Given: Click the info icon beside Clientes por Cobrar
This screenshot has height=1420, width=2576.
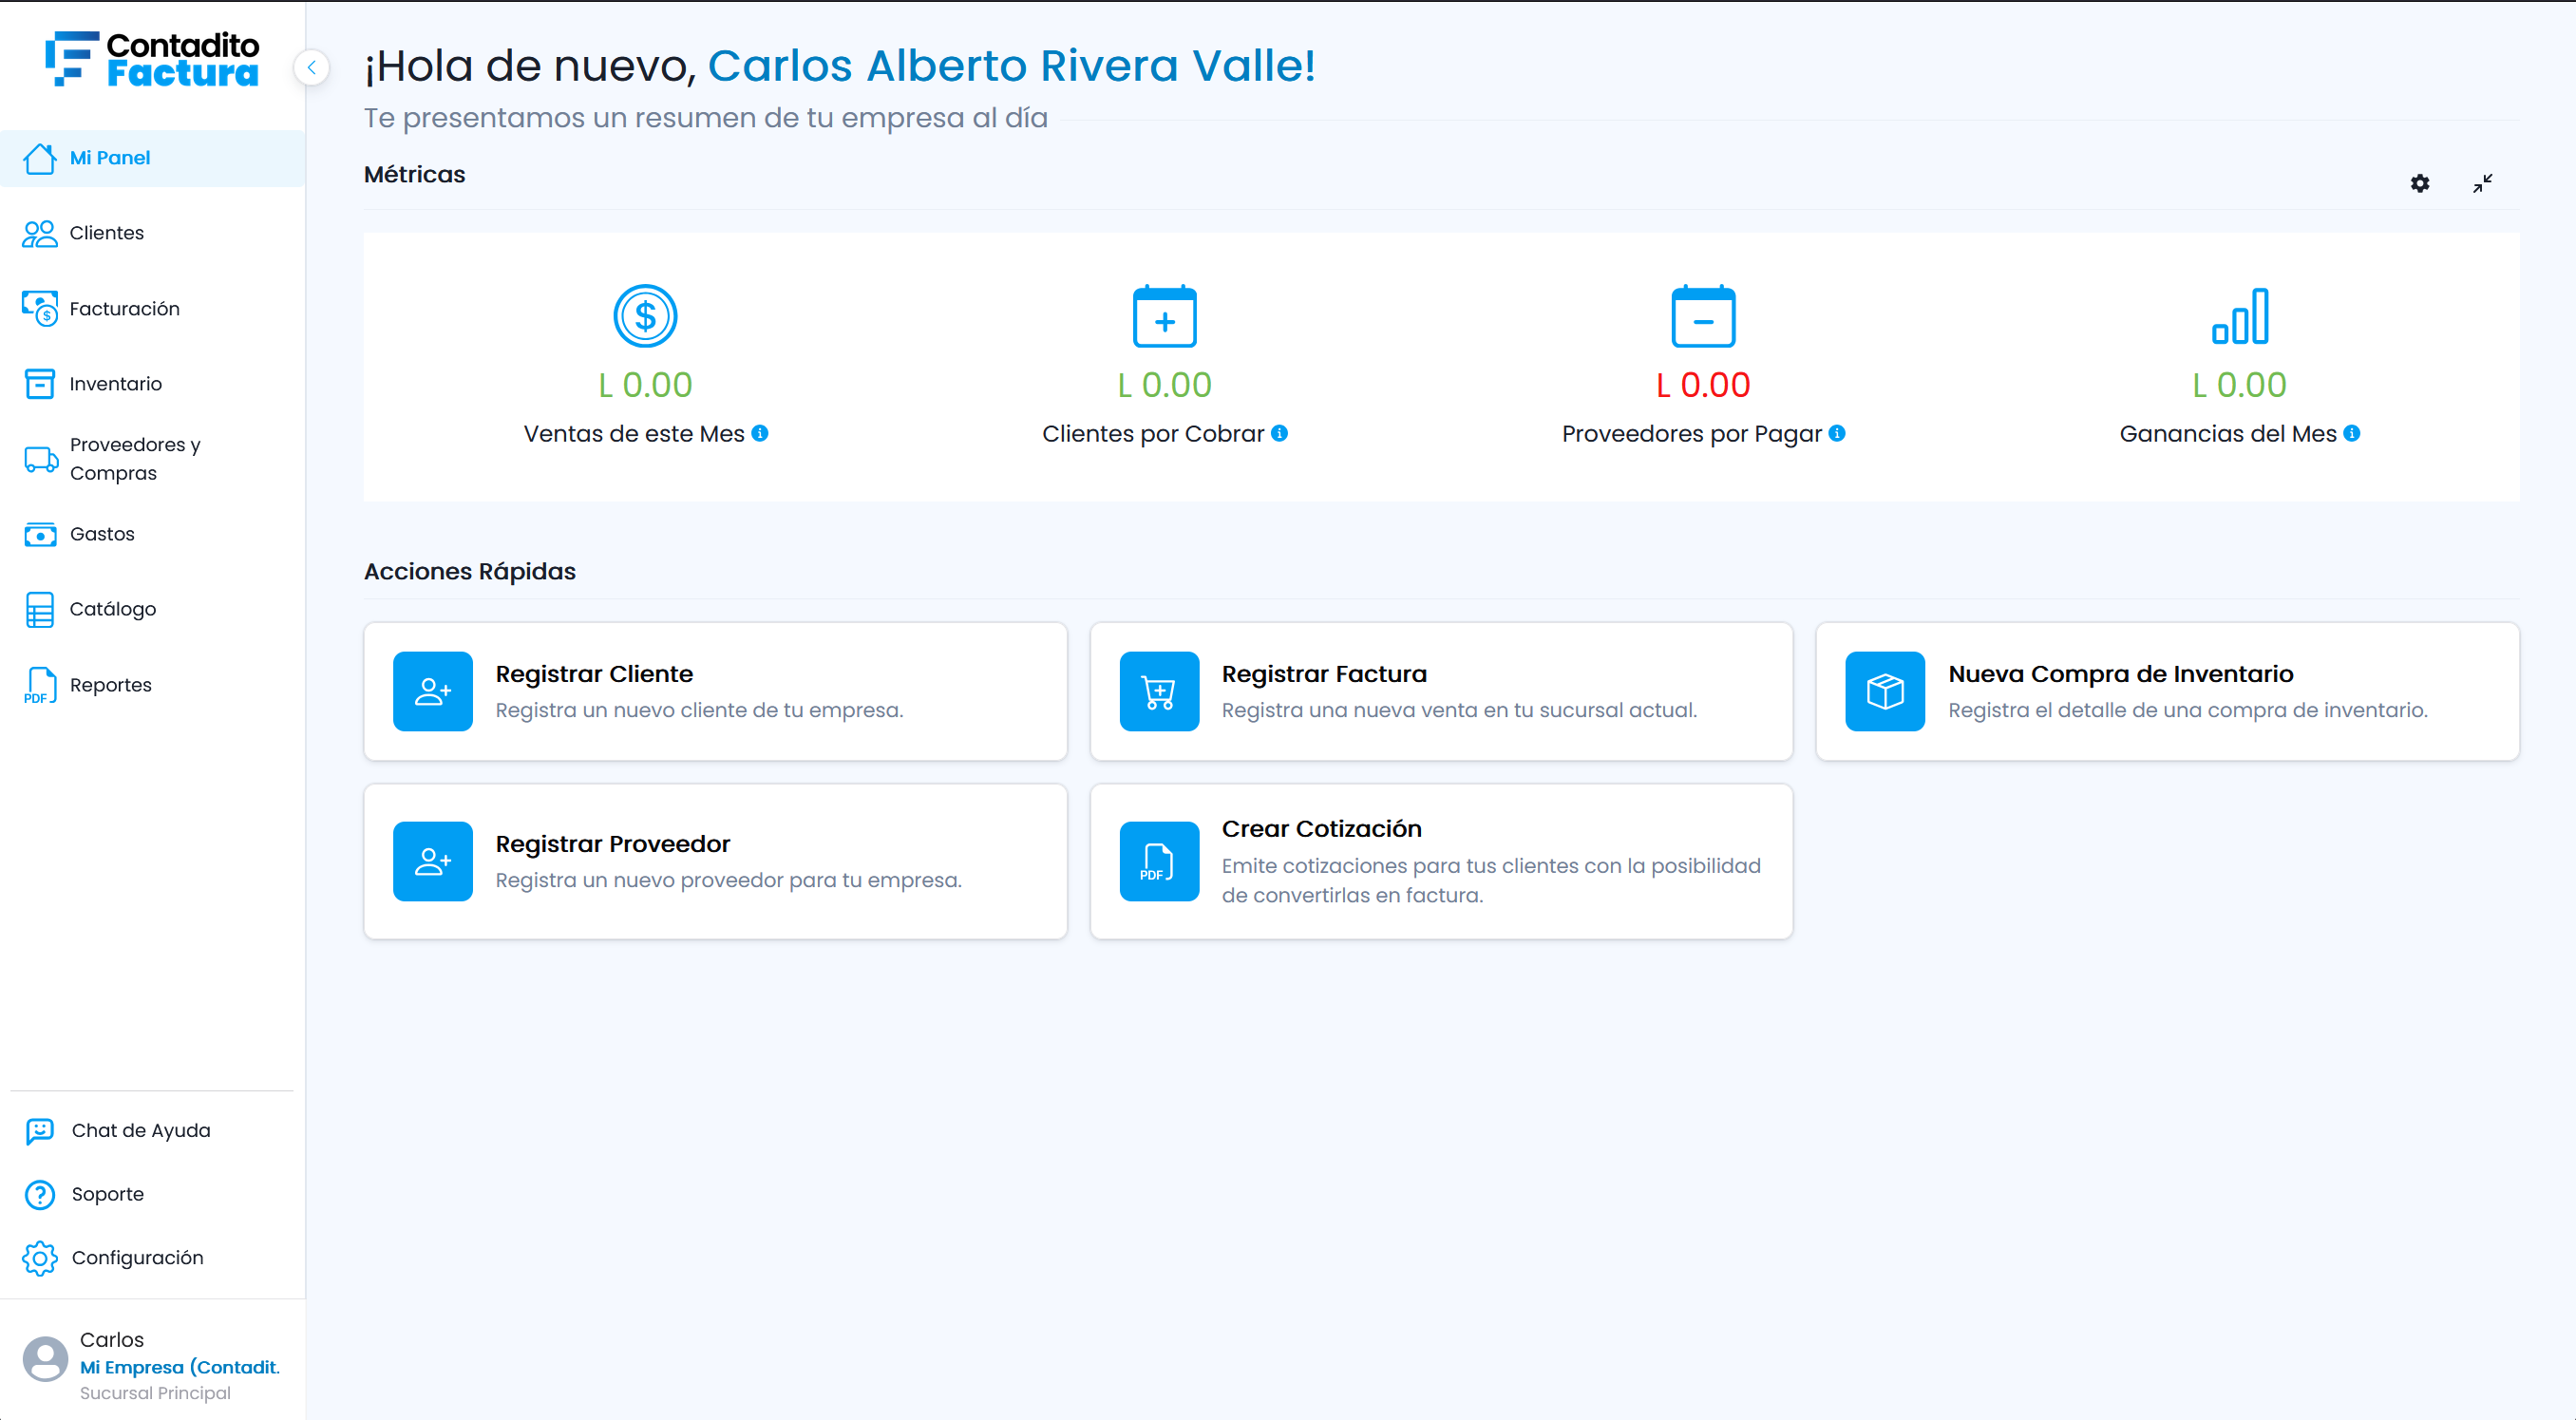Looking at the screenshot, I should 1279,433.
